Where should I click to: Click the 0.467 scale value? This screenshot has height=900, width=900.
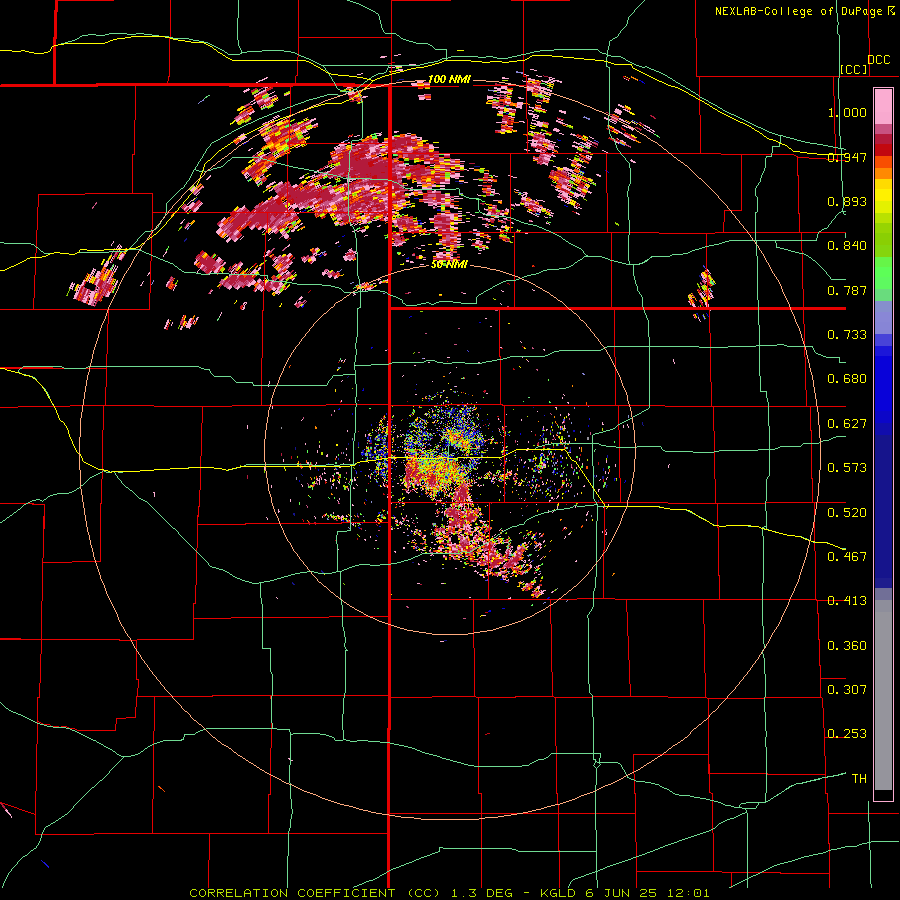(x=847, y=556)
